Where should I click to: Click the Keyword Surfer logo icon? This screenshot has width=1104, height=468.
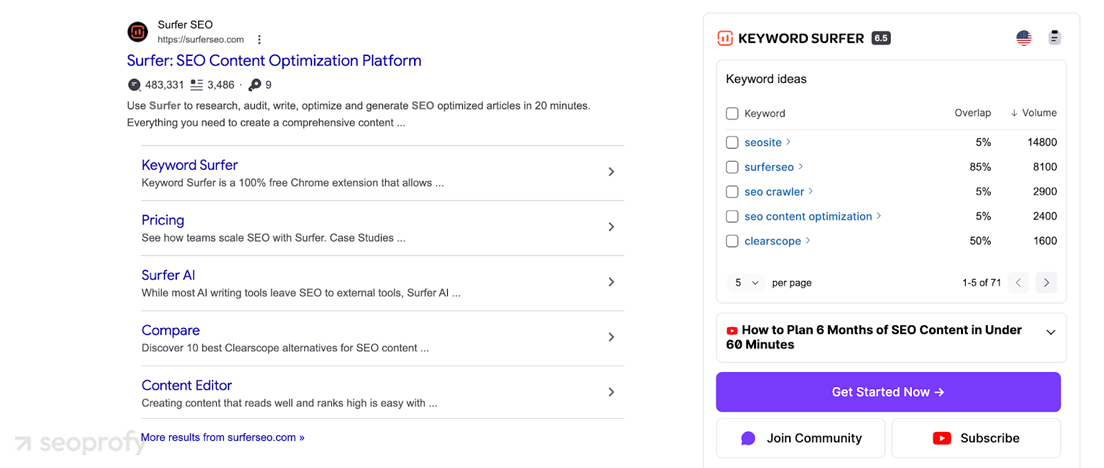click(724, 38)
